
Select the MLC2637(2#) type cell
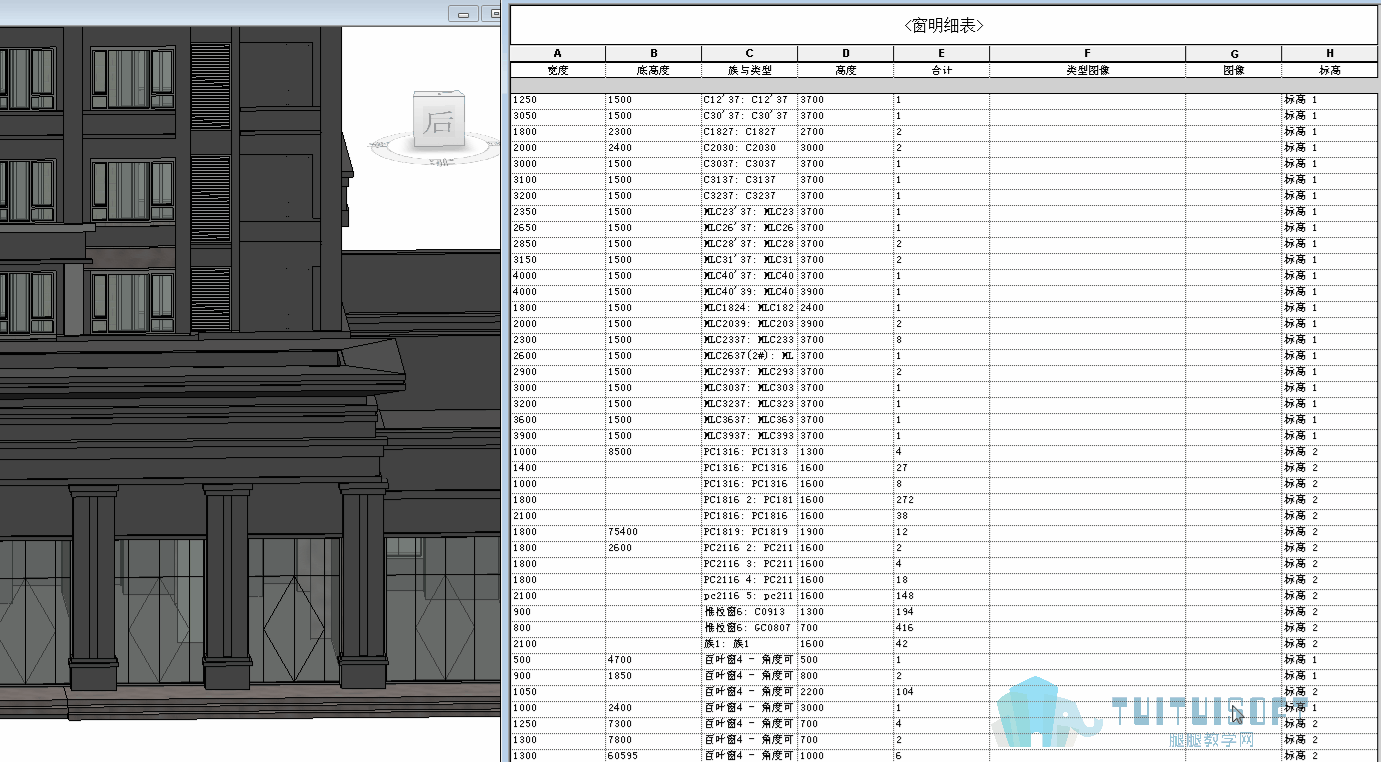749,356
